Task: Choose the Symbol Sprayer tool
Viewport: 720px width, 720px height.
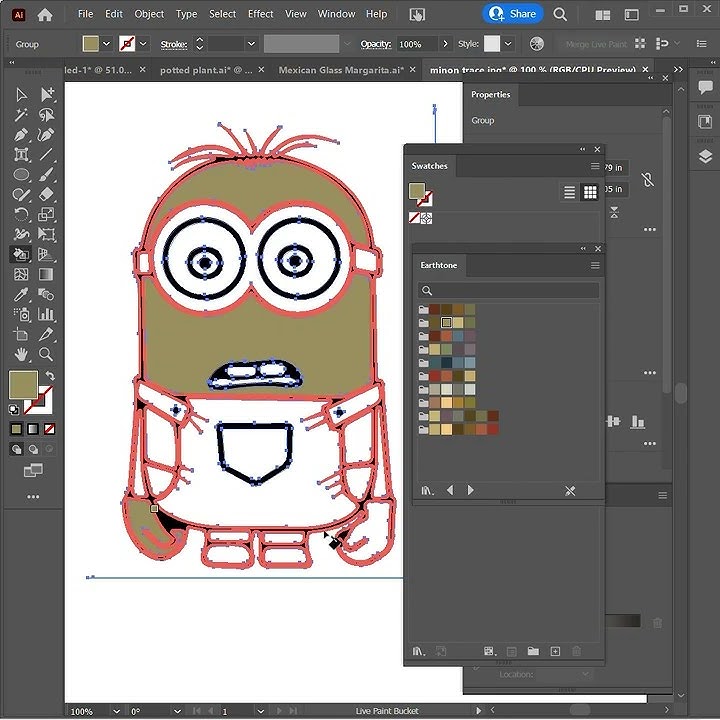Action: click(x=21, y=314)
